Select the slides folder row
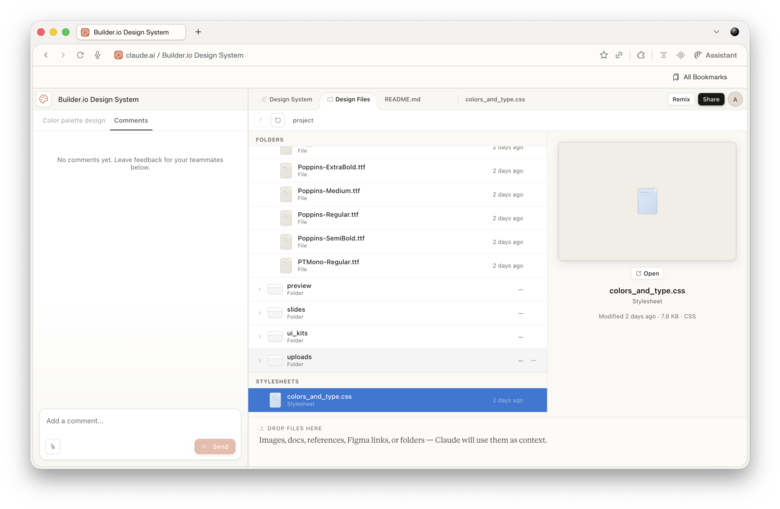This screenshot has width=780, height=509. click(x=397, y=313)
